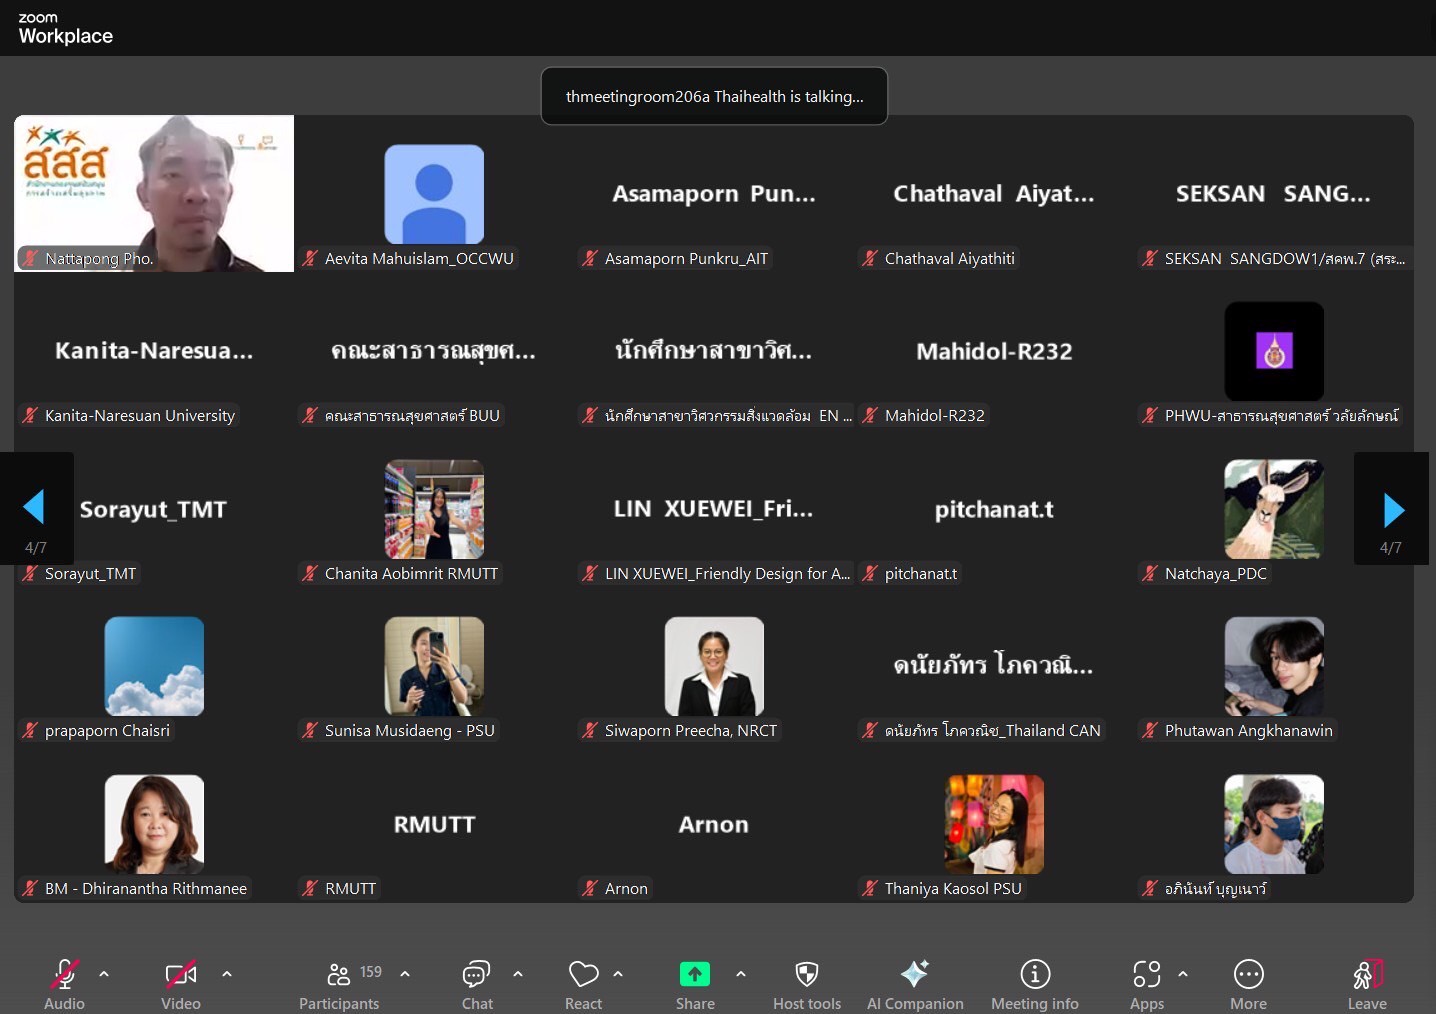
Task: Go to previous gallery page
Action: pyautogui.click(x=34, y=507)
